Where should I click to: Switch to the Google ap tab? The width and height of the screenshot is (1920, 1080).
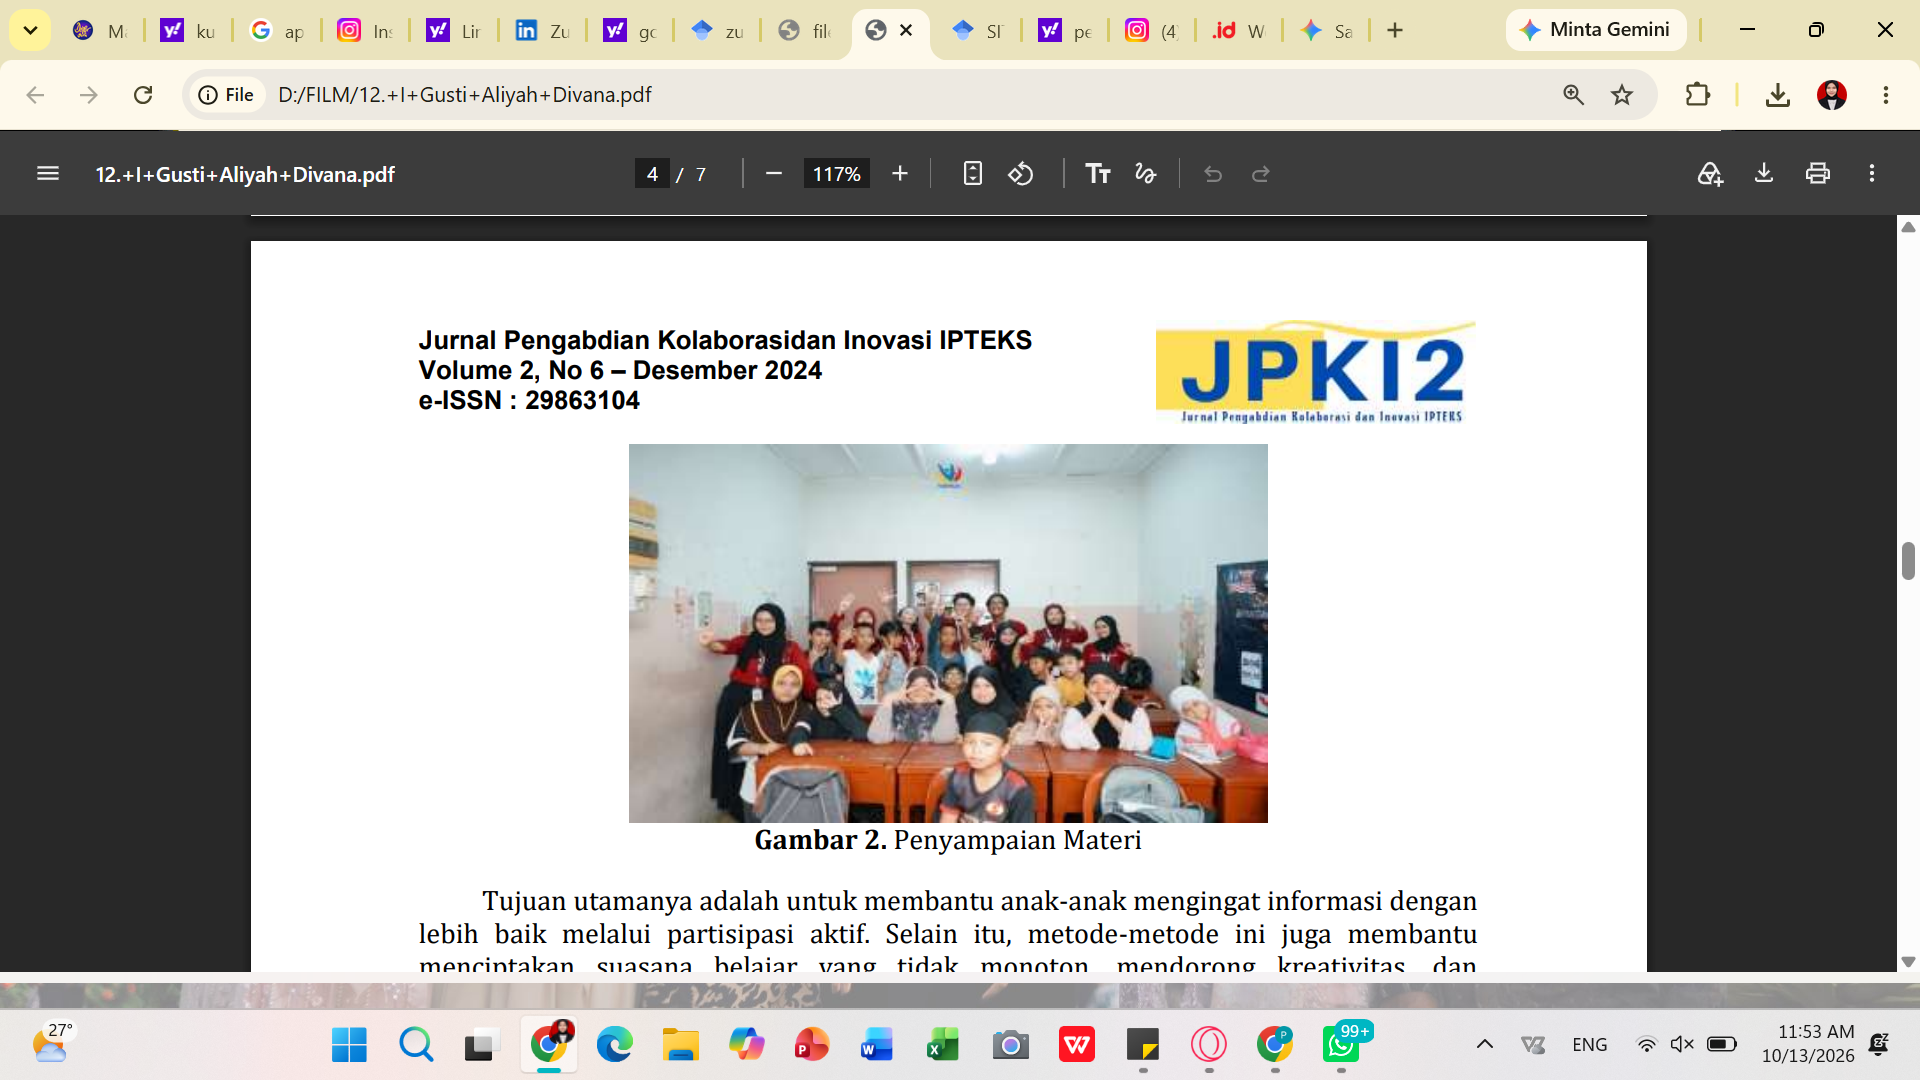[277, 31]
